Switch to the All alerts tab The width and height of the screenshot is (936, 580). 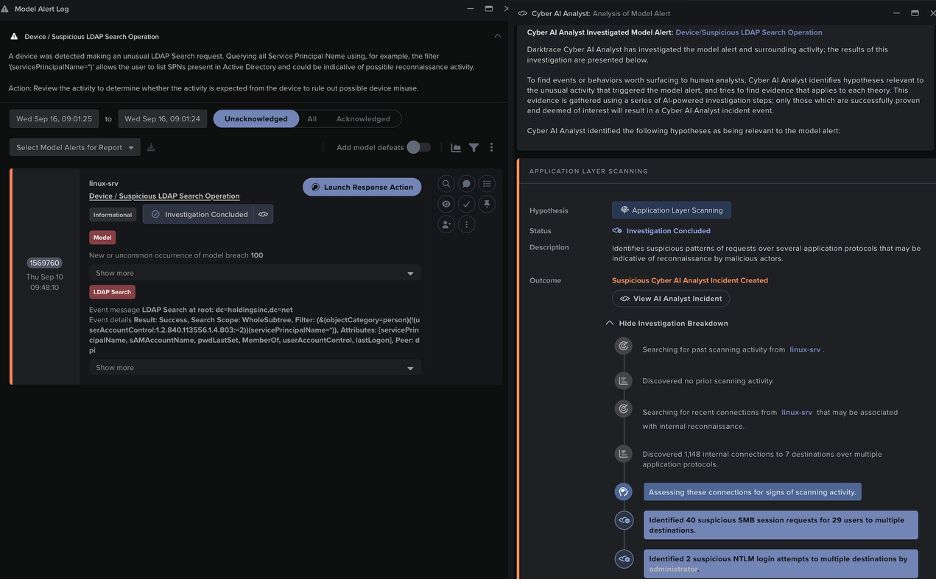pyautogui.click(x=312, y=119)
